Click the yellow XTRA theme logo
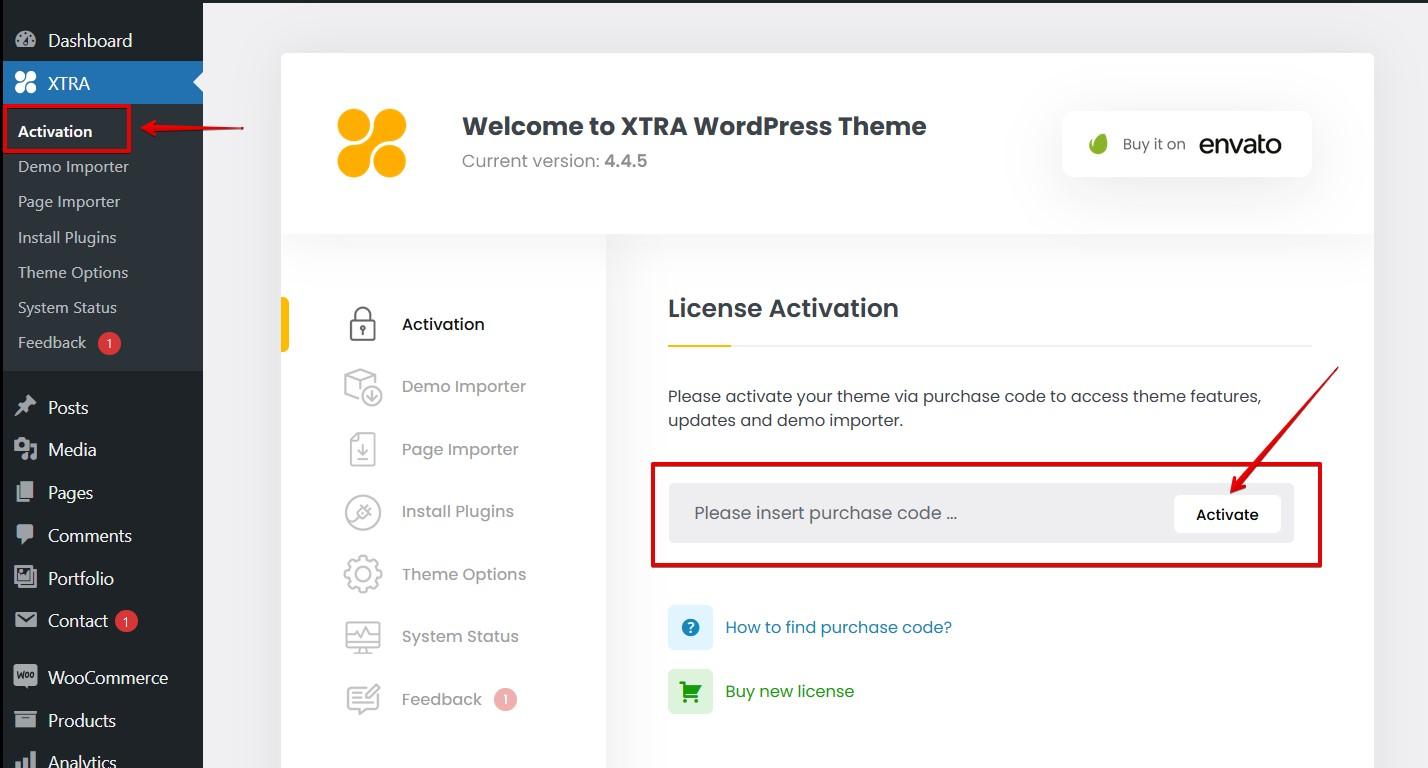This screenshot has height=768, width=1428. 372,143
